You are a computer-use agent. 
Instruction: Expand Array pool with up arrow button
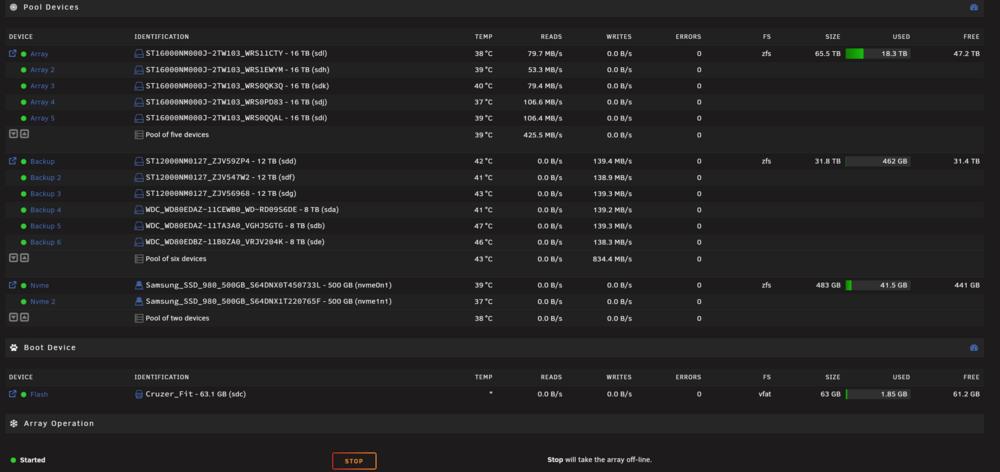tap(24, 134)
